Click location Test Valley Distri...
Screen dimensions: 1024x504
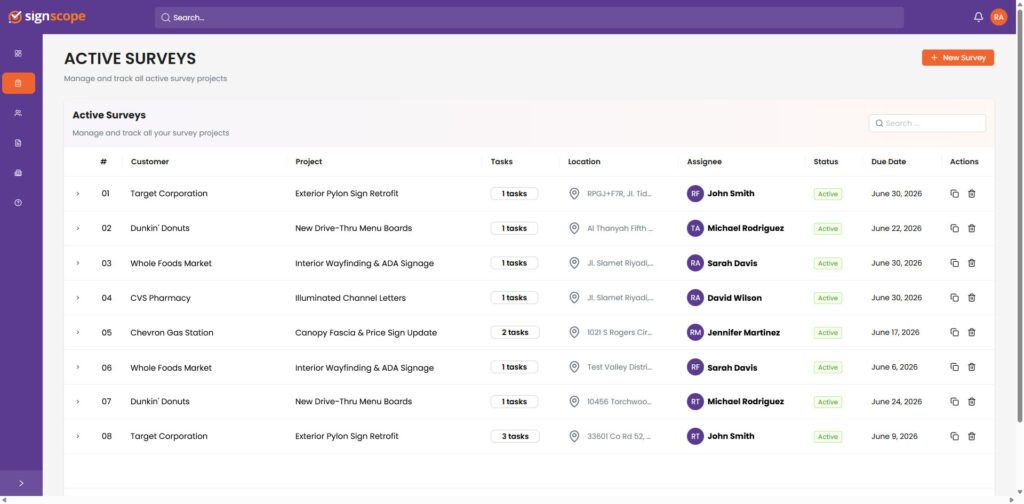point(619,367)
